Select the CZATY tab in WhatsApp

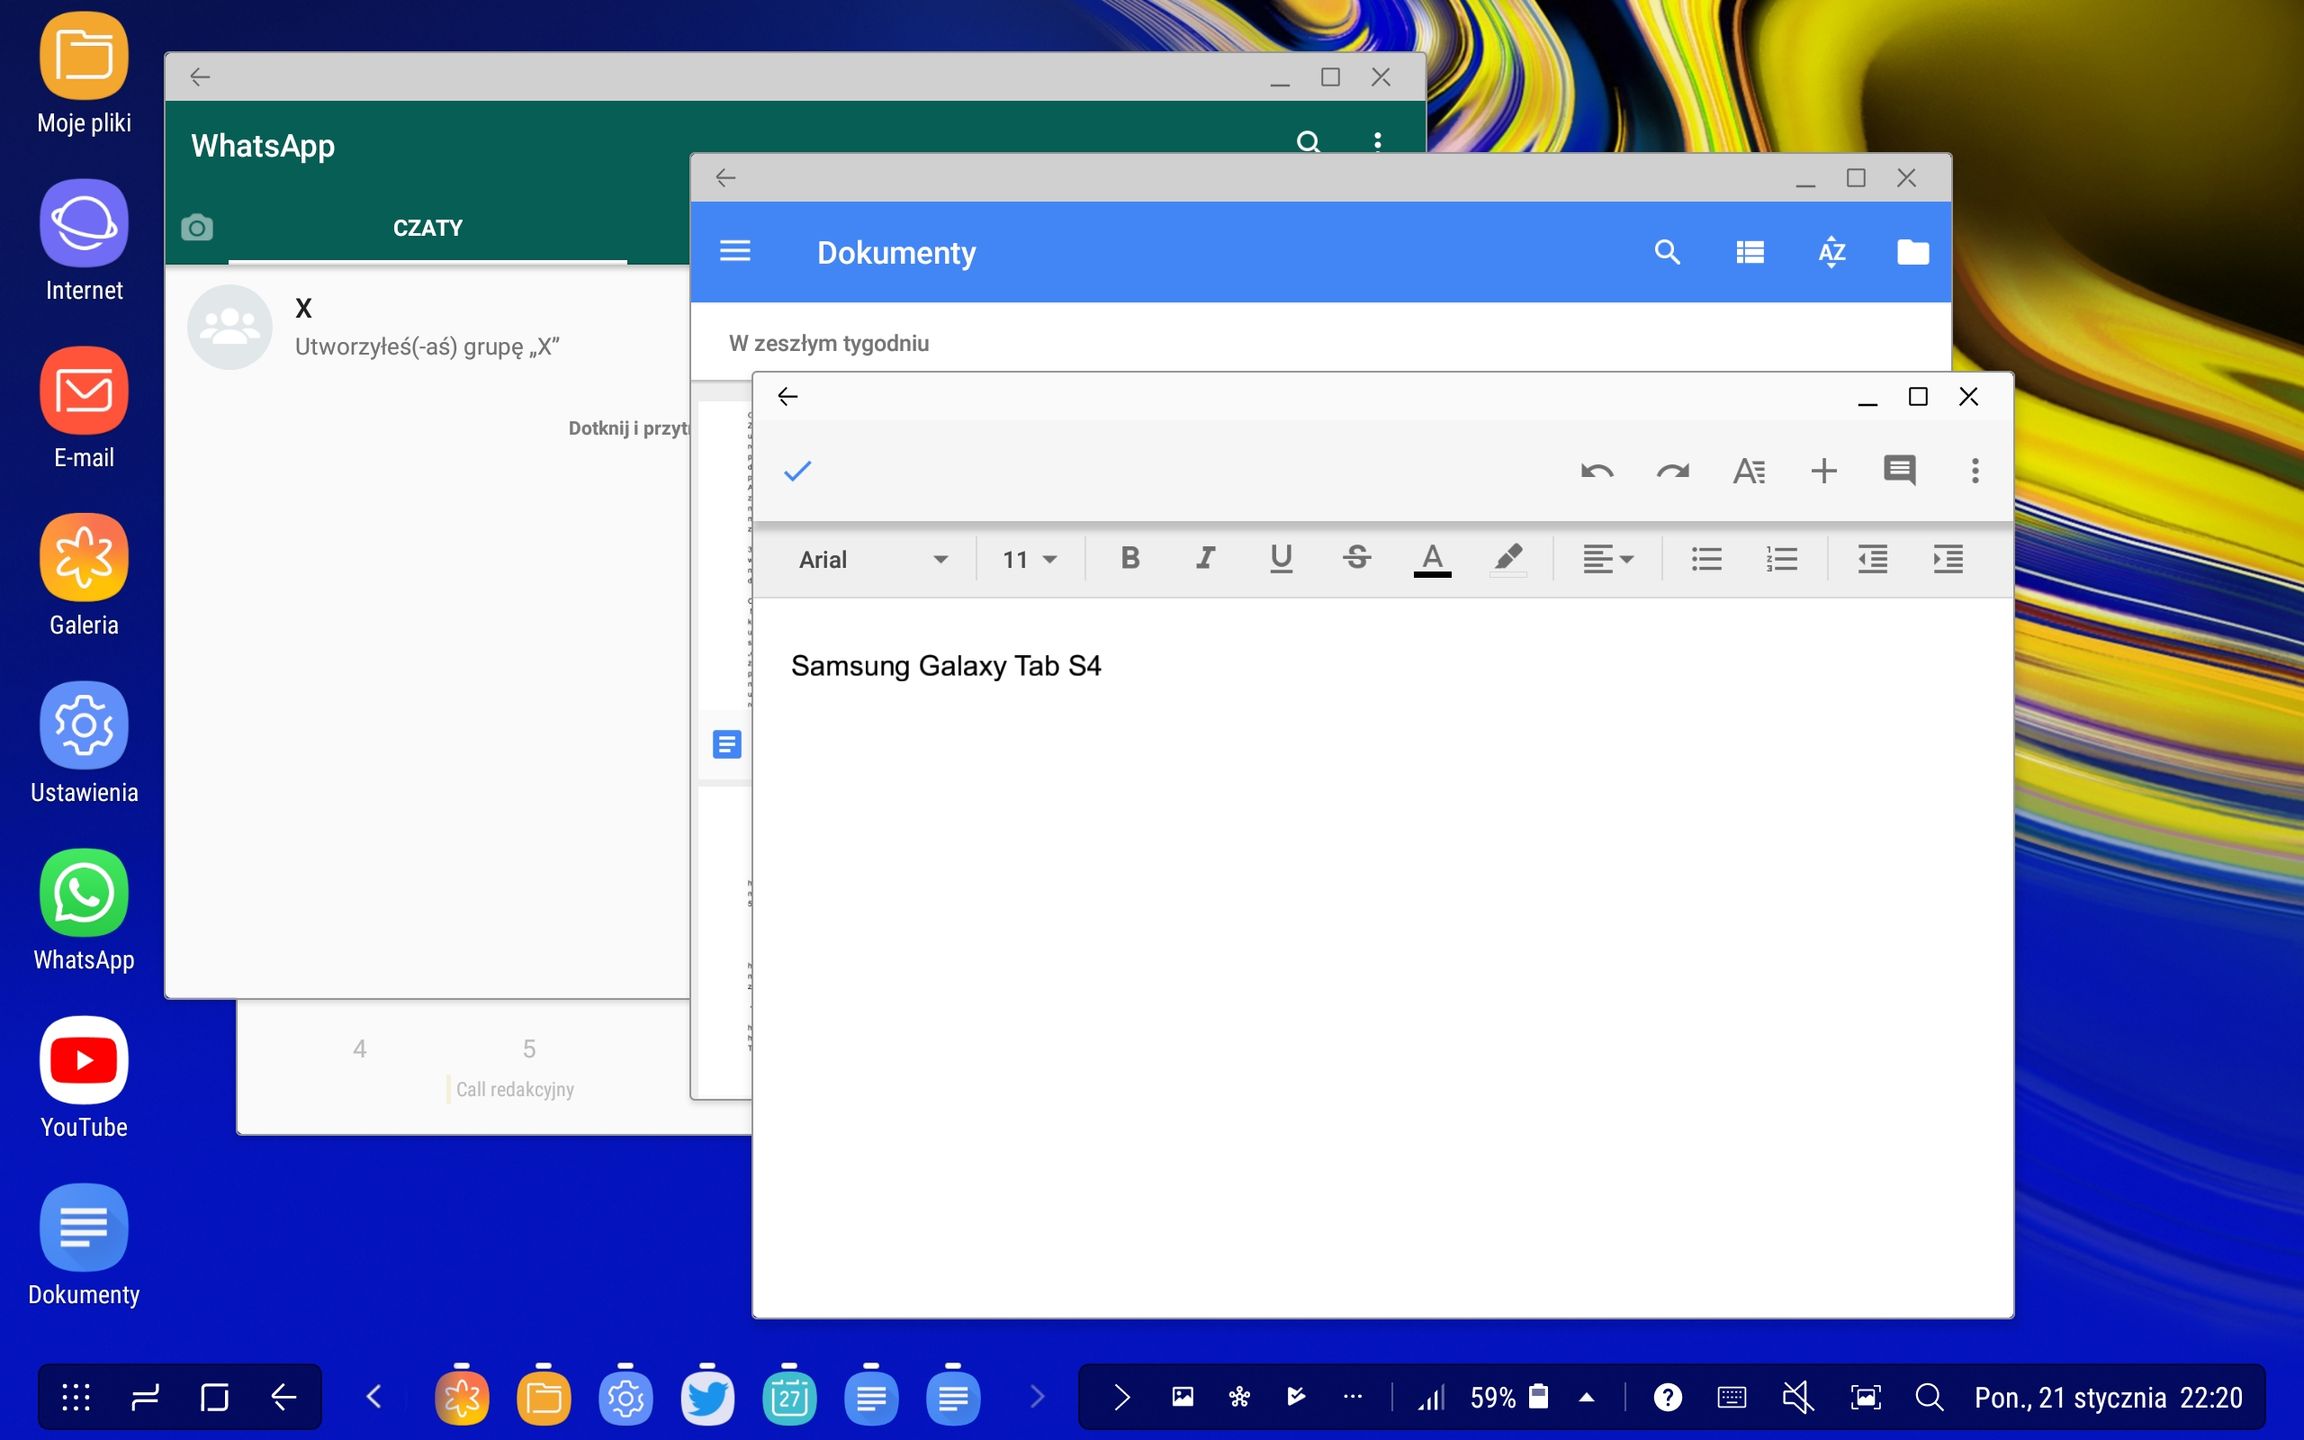click(428, 229)
